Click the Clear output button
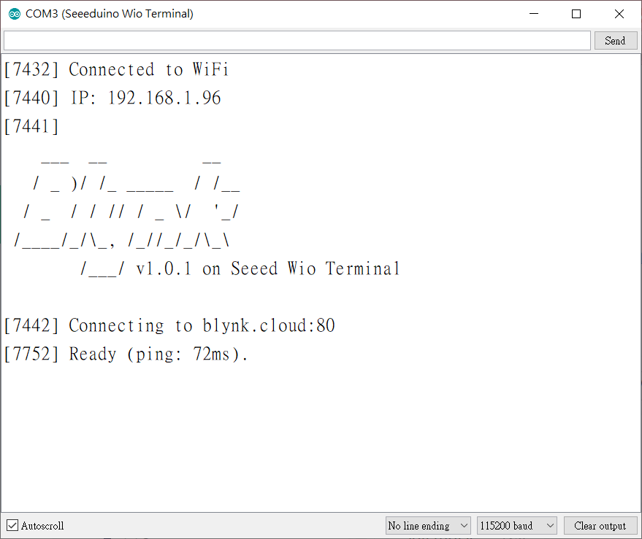 coord(600,525)
